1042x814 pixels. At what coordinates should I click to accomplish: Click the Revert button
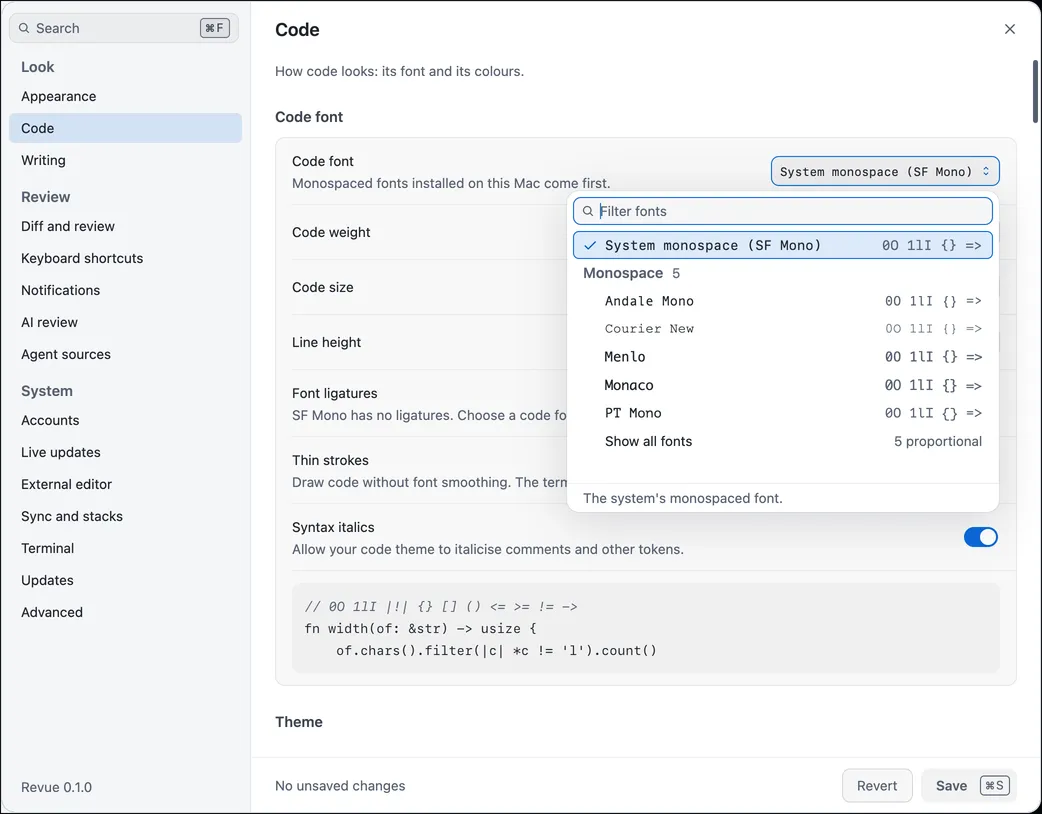coord(877,785)
